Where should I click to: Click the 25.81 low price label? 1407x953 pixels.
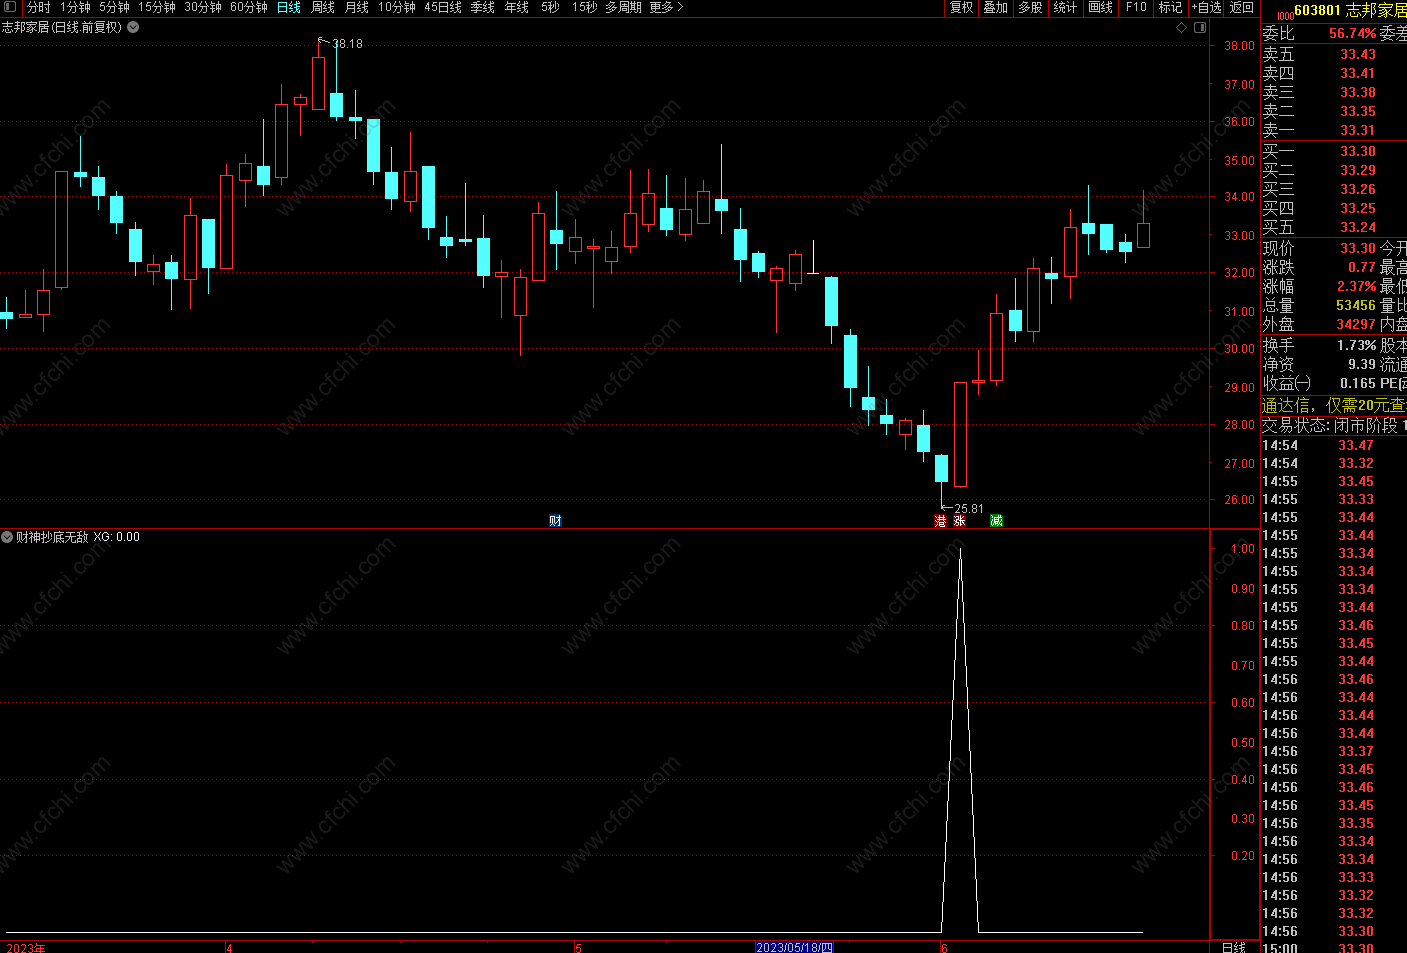pyautogui.click(x=968, y=509)
